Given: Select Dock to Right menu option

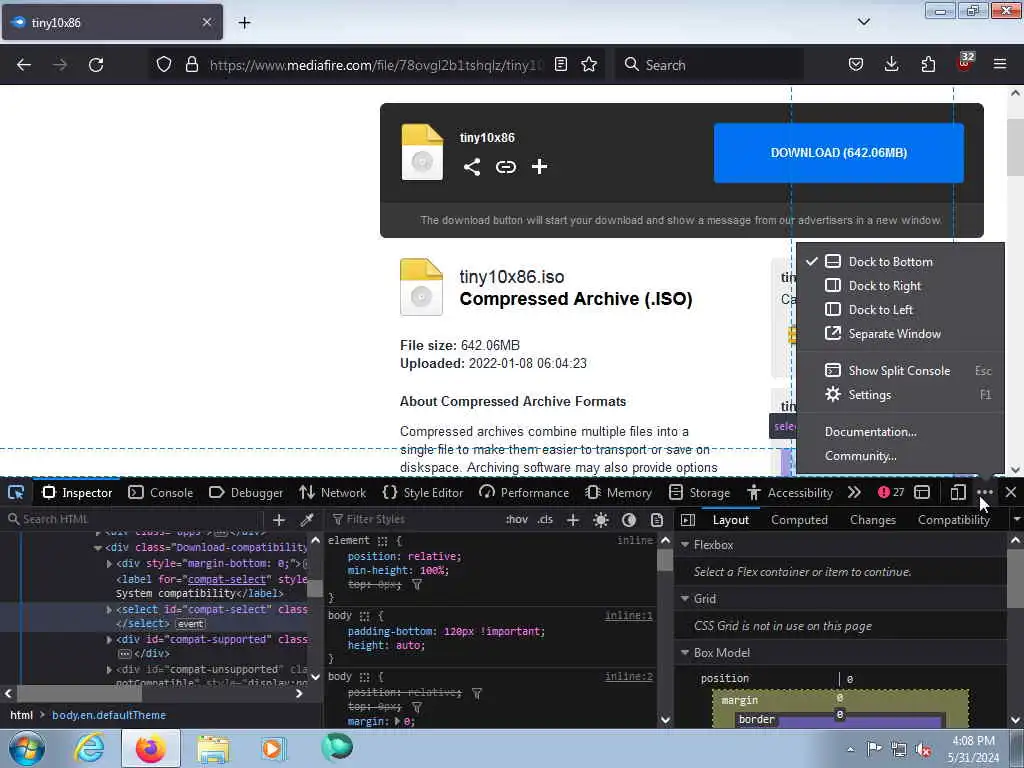Looking at the screenshot, I should [x=901, y=285].
